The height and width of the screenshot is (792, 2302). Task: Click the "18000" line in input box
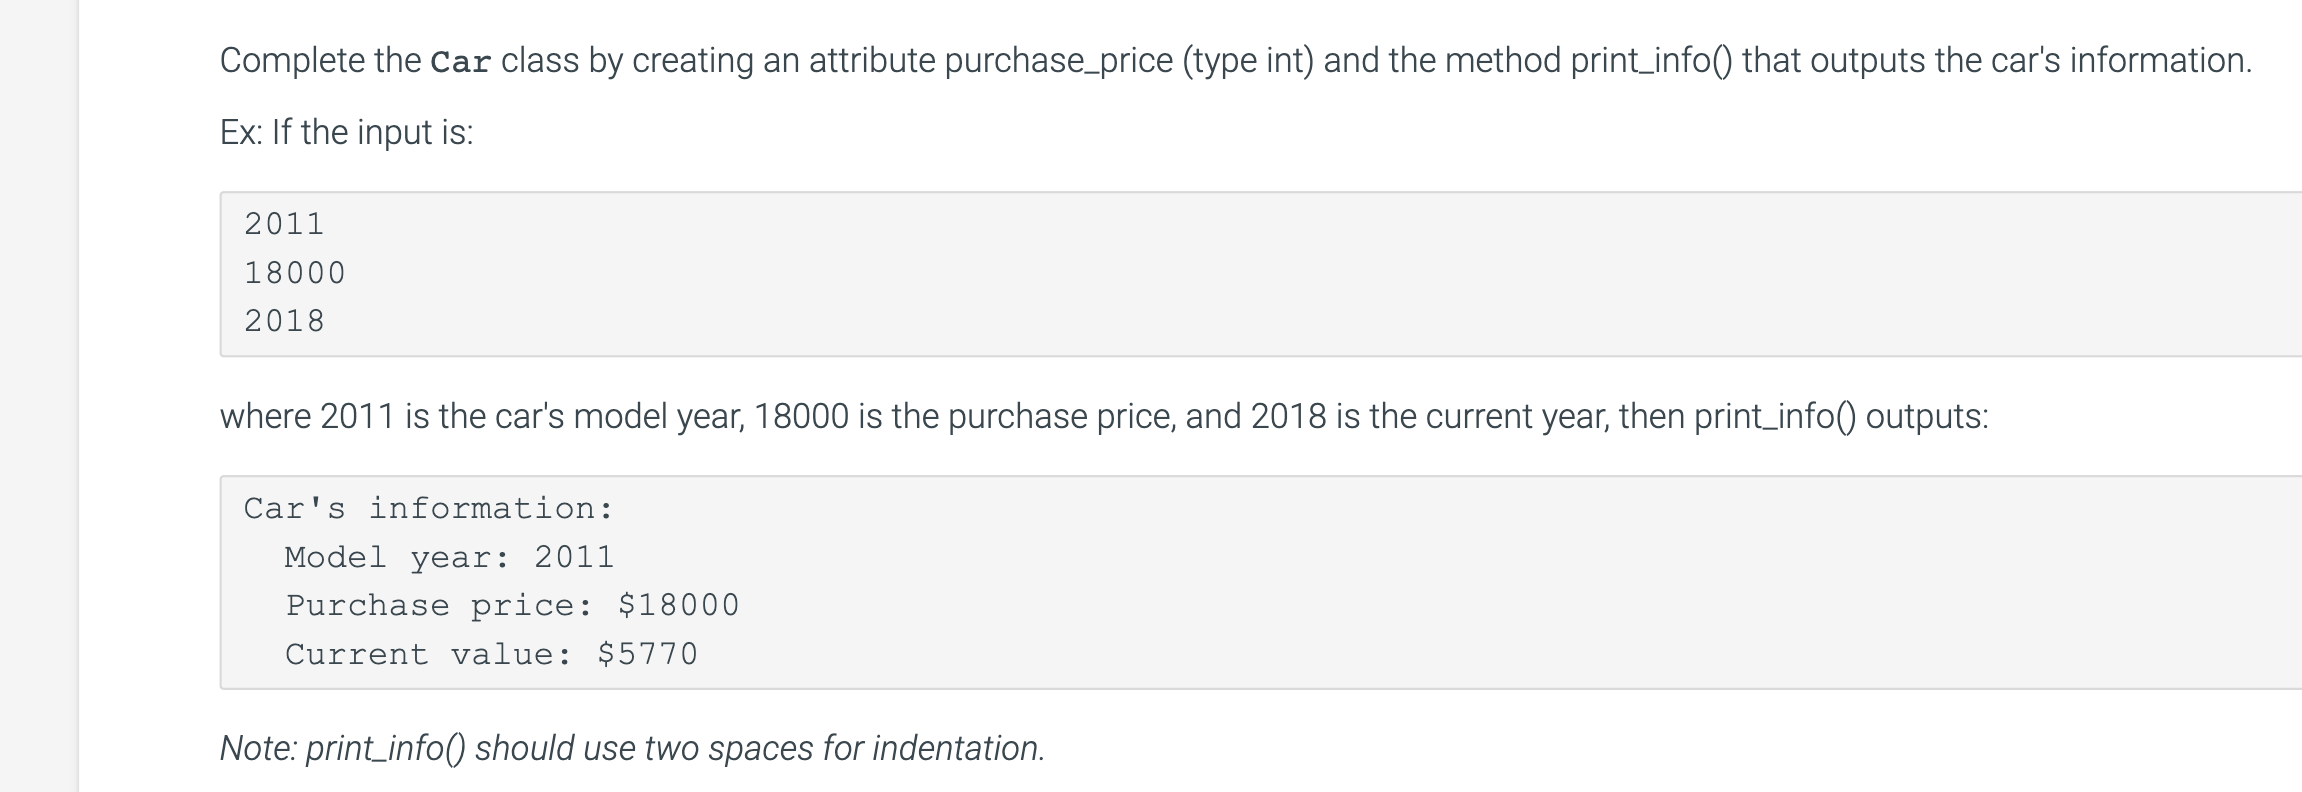click(x=294, y=273)
